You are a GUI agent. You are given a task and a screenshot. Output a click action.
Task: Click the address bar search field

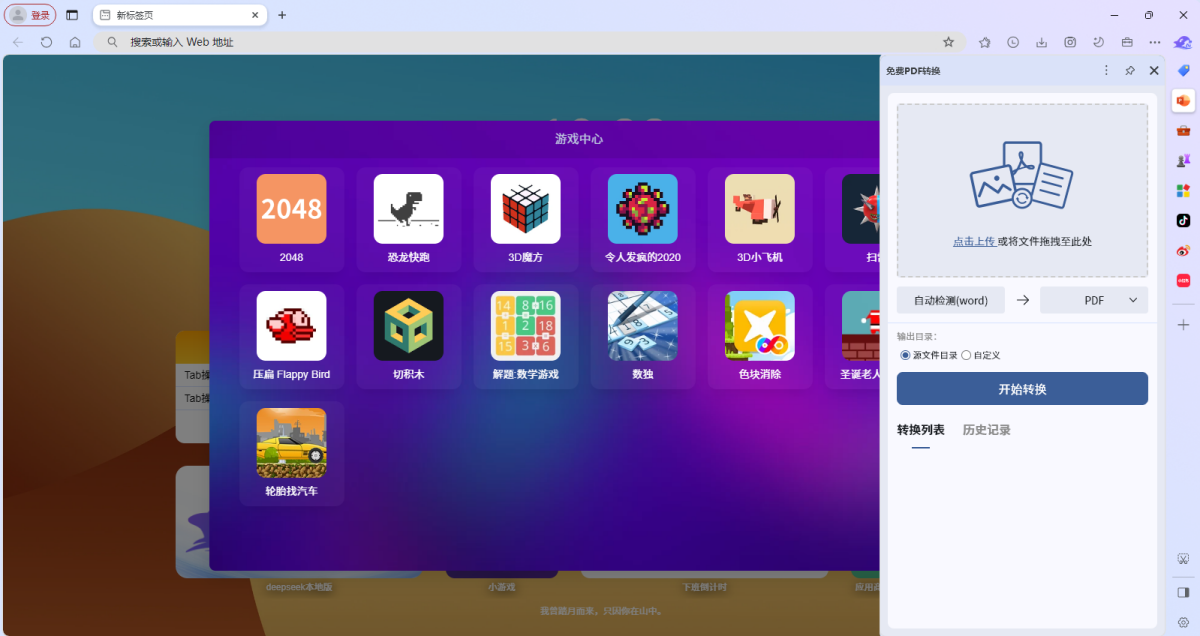point(530,42)
